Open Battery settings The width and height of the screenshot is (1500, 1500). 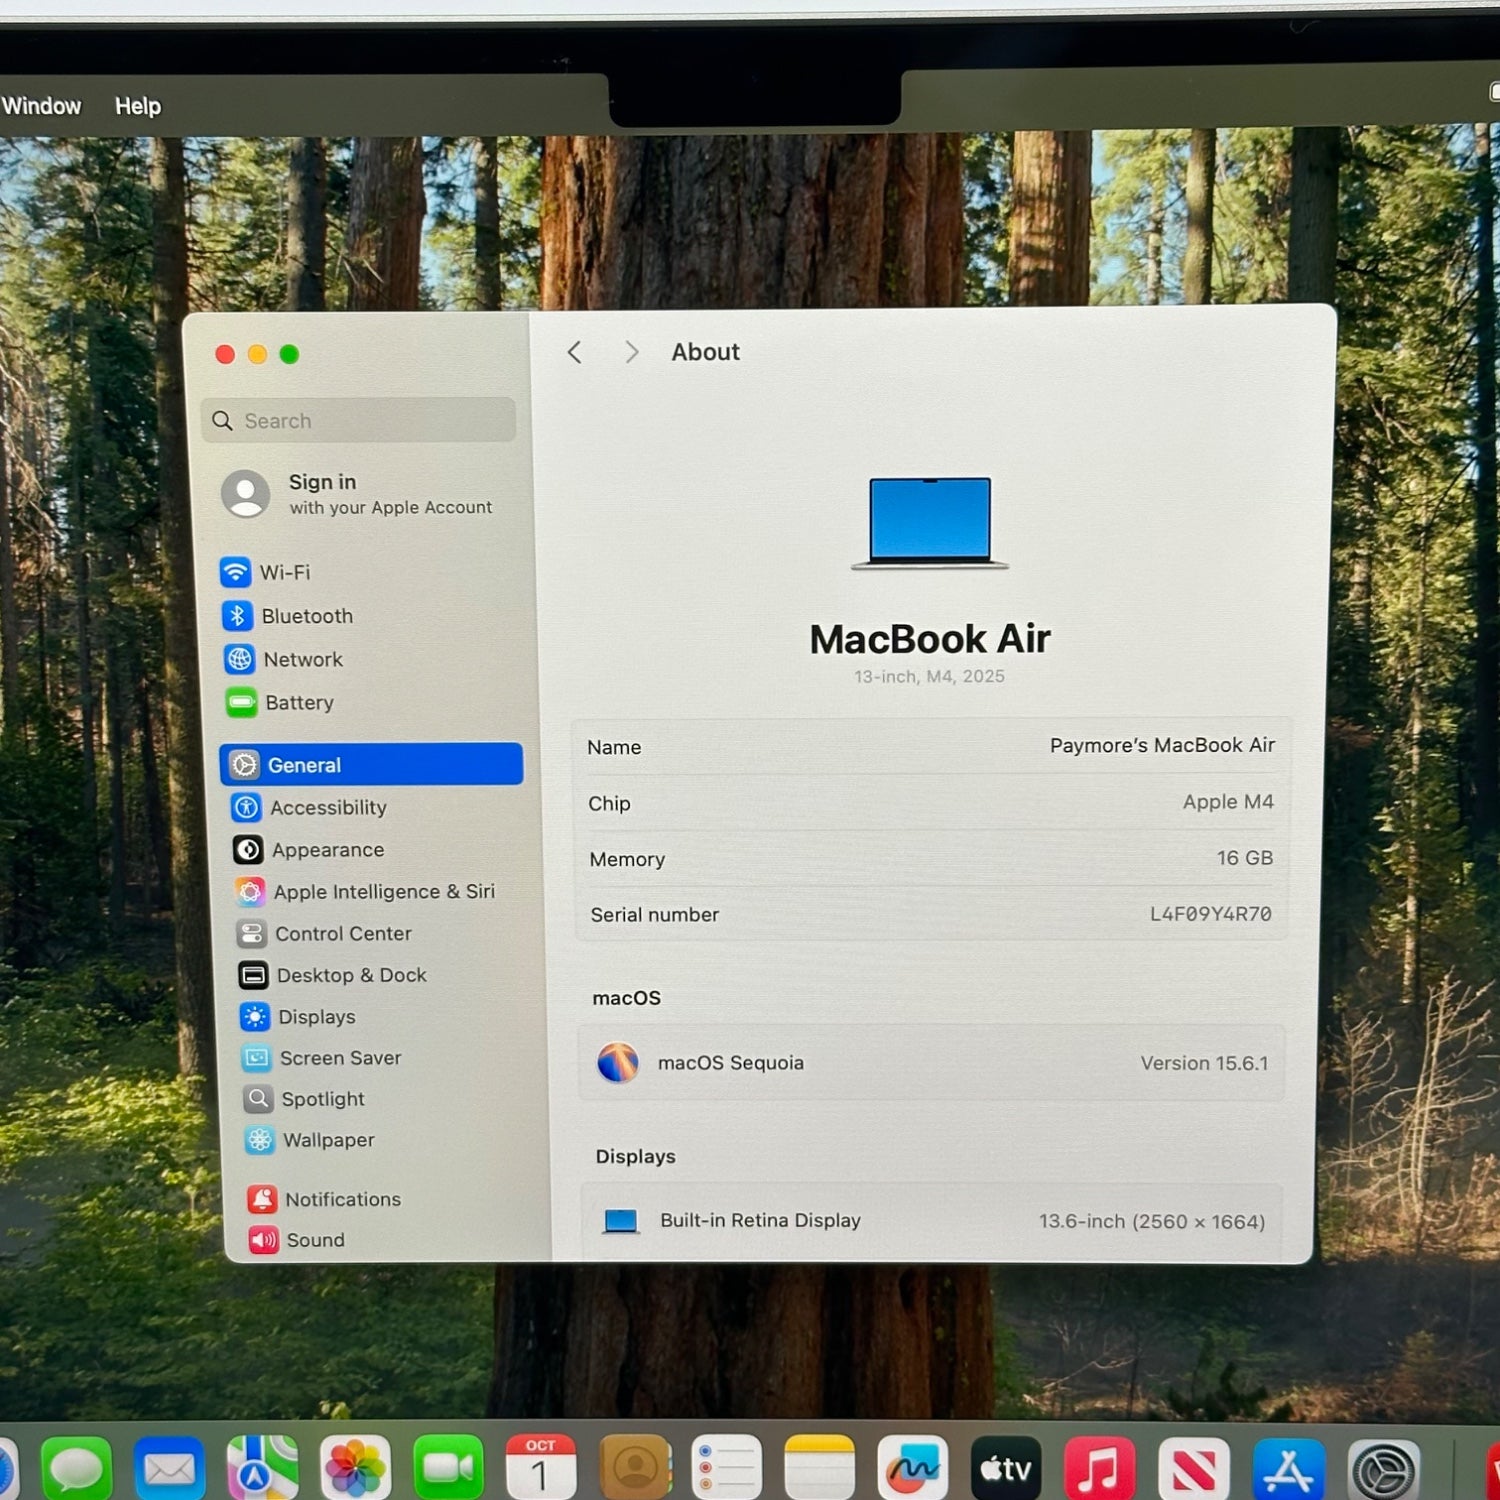click(298, 703)
